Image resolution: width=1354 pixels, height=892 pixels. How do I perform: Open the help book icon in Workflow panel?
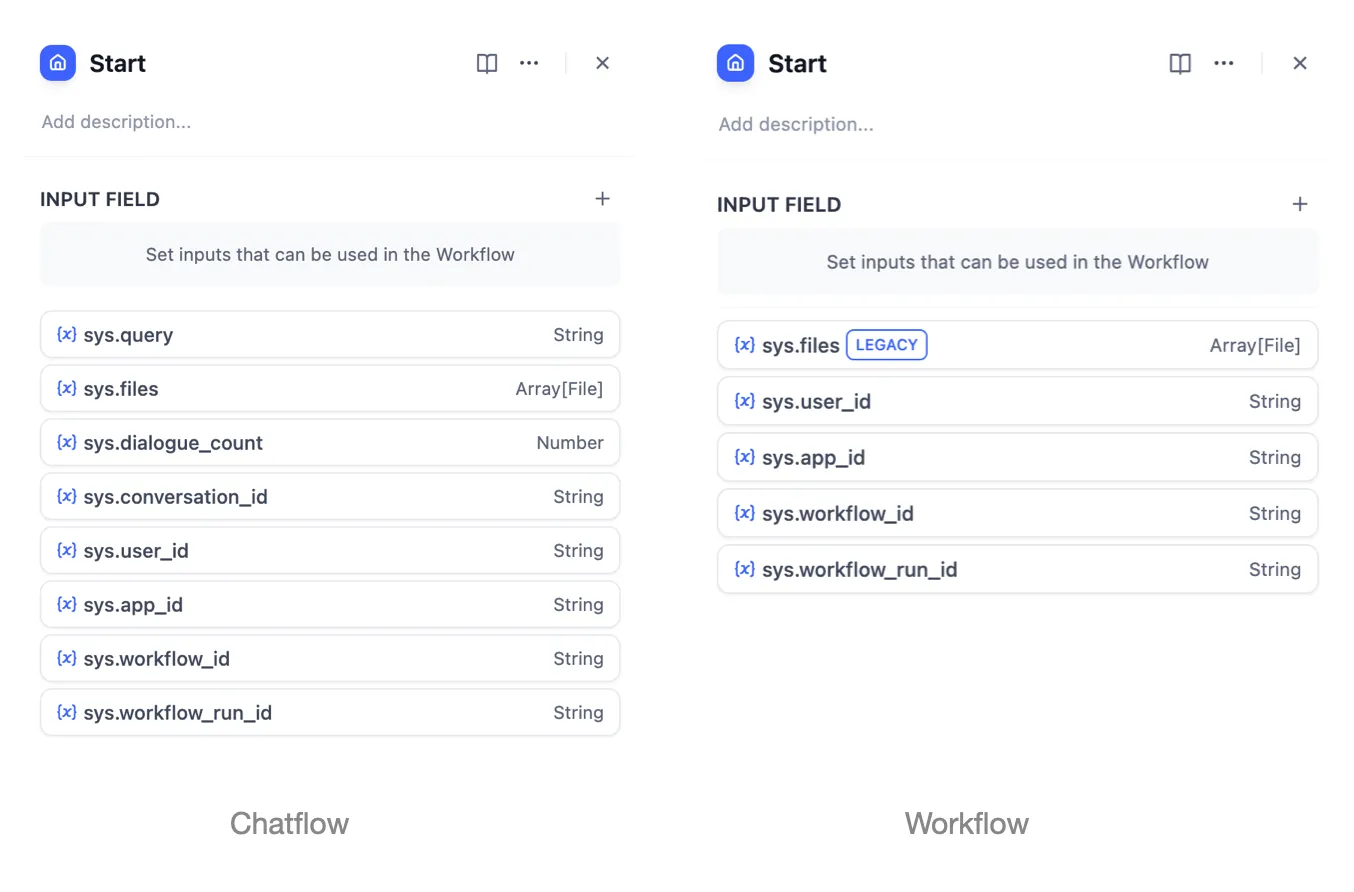point(1180,63)
